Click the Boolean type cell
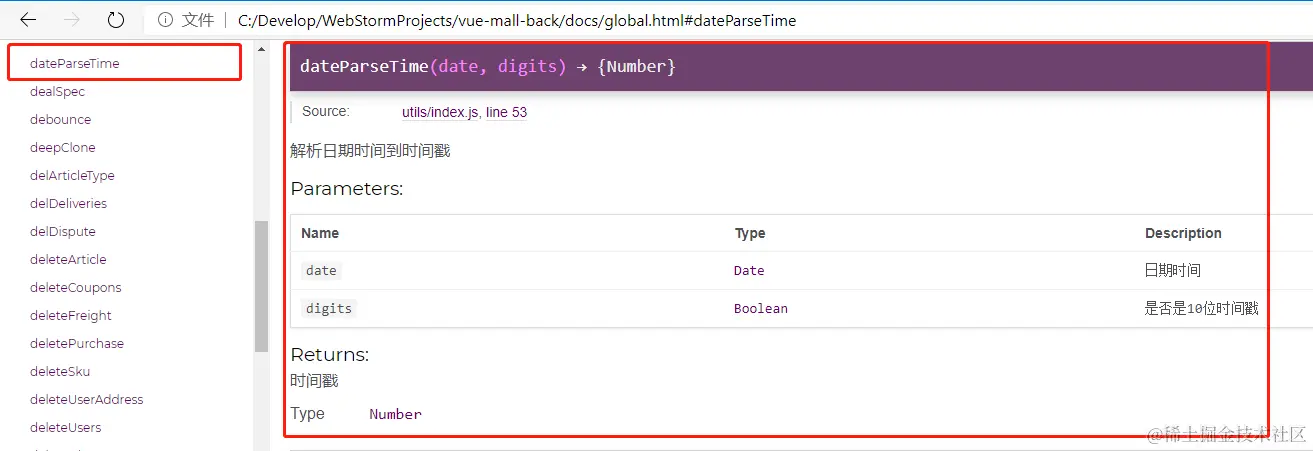 point(761,308)
